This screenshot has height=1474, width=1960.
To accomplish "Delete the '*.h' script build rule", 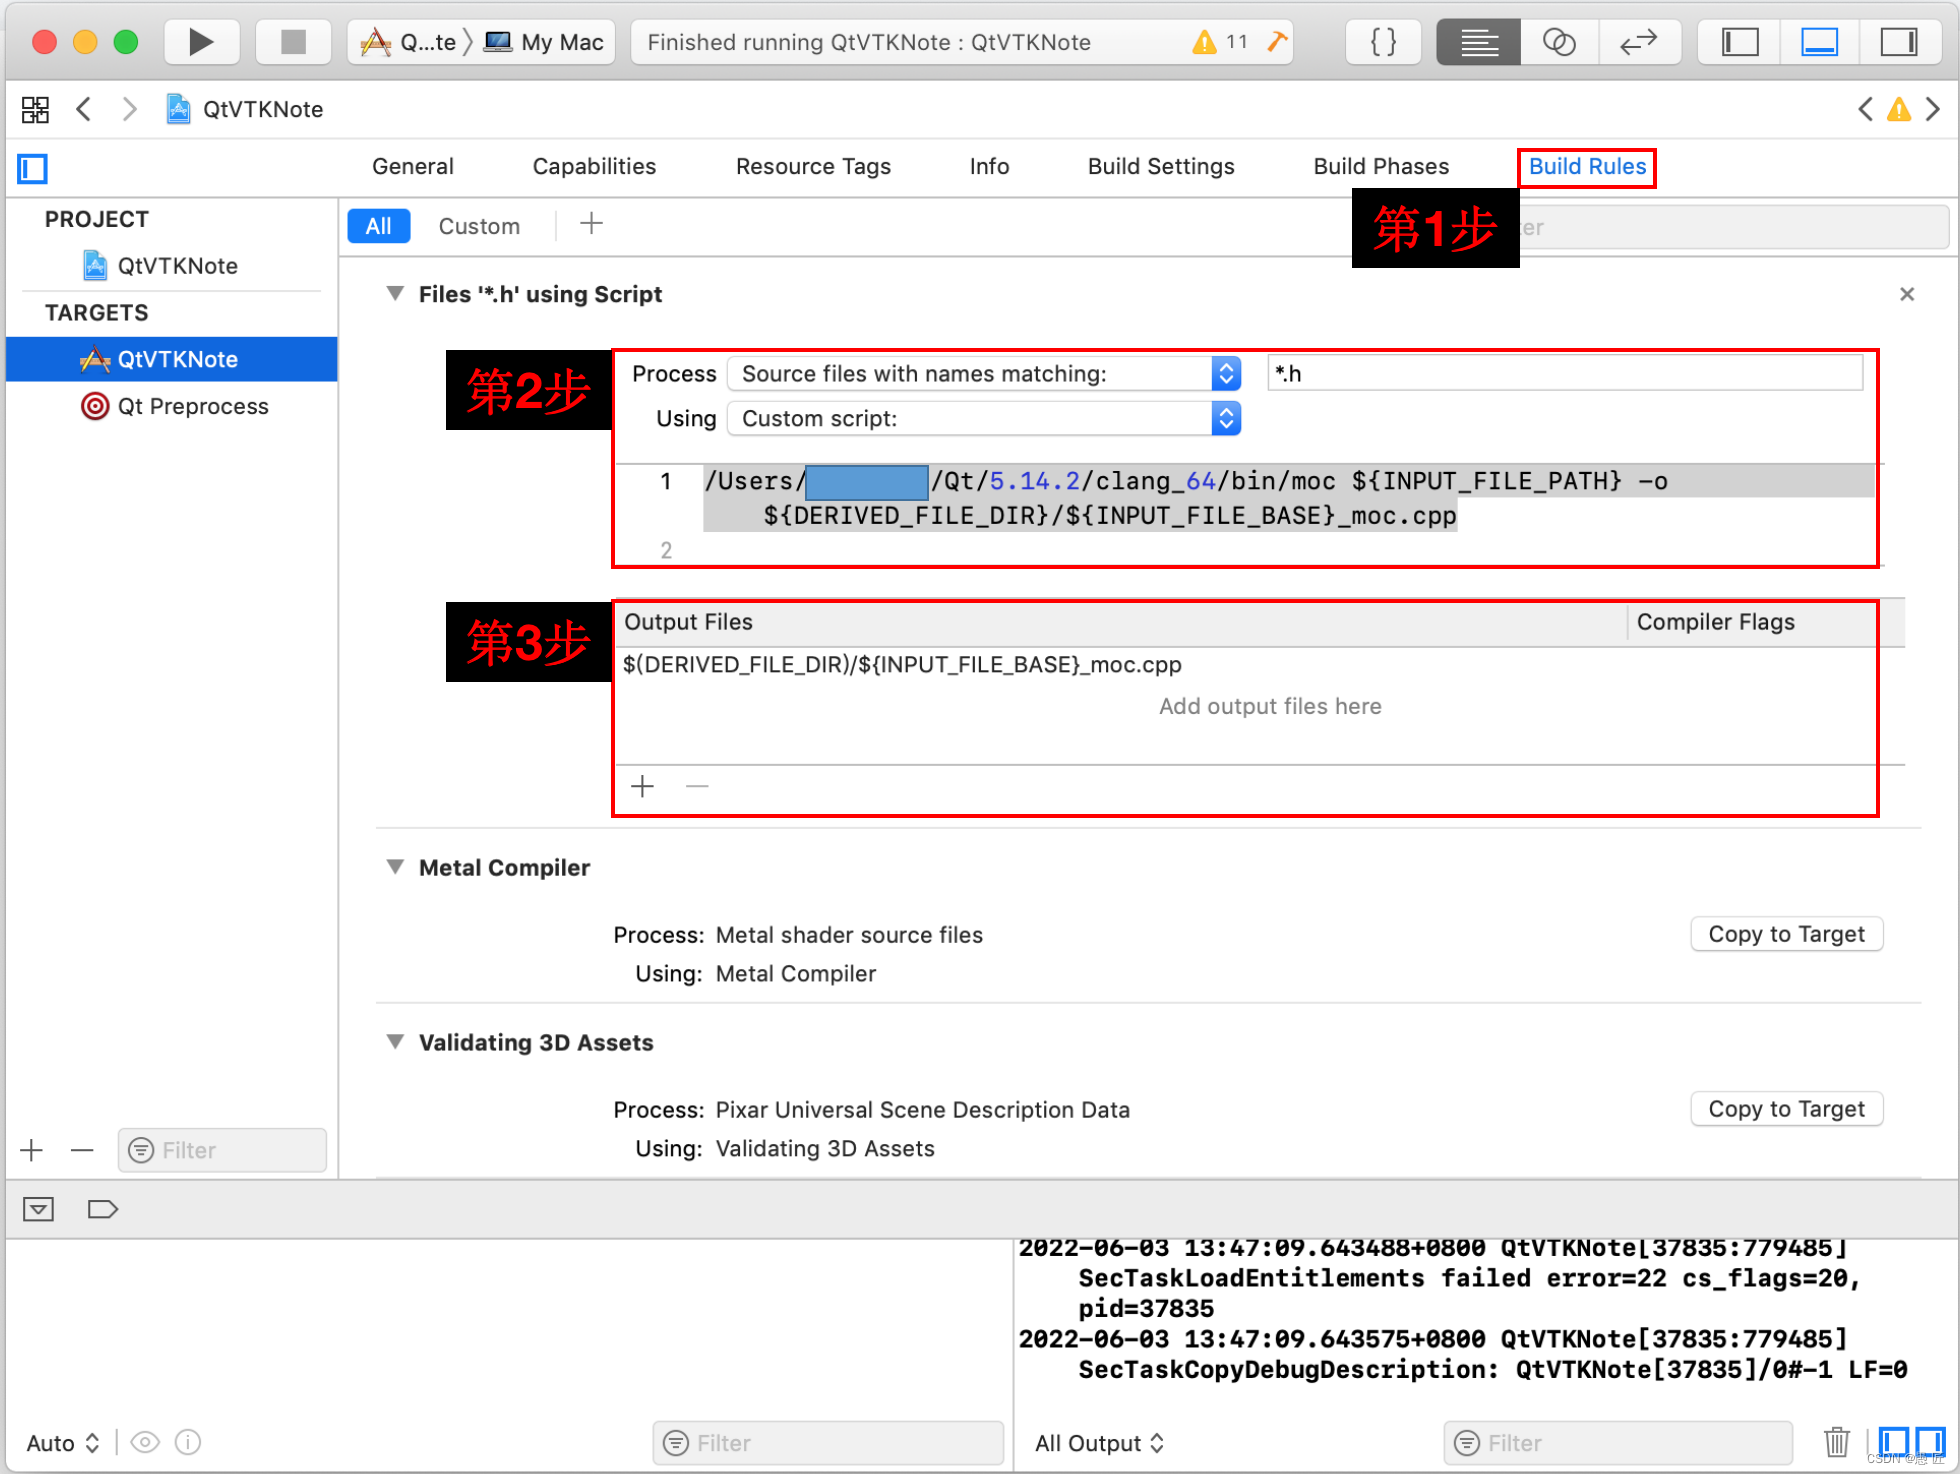I will (1907, 294).
